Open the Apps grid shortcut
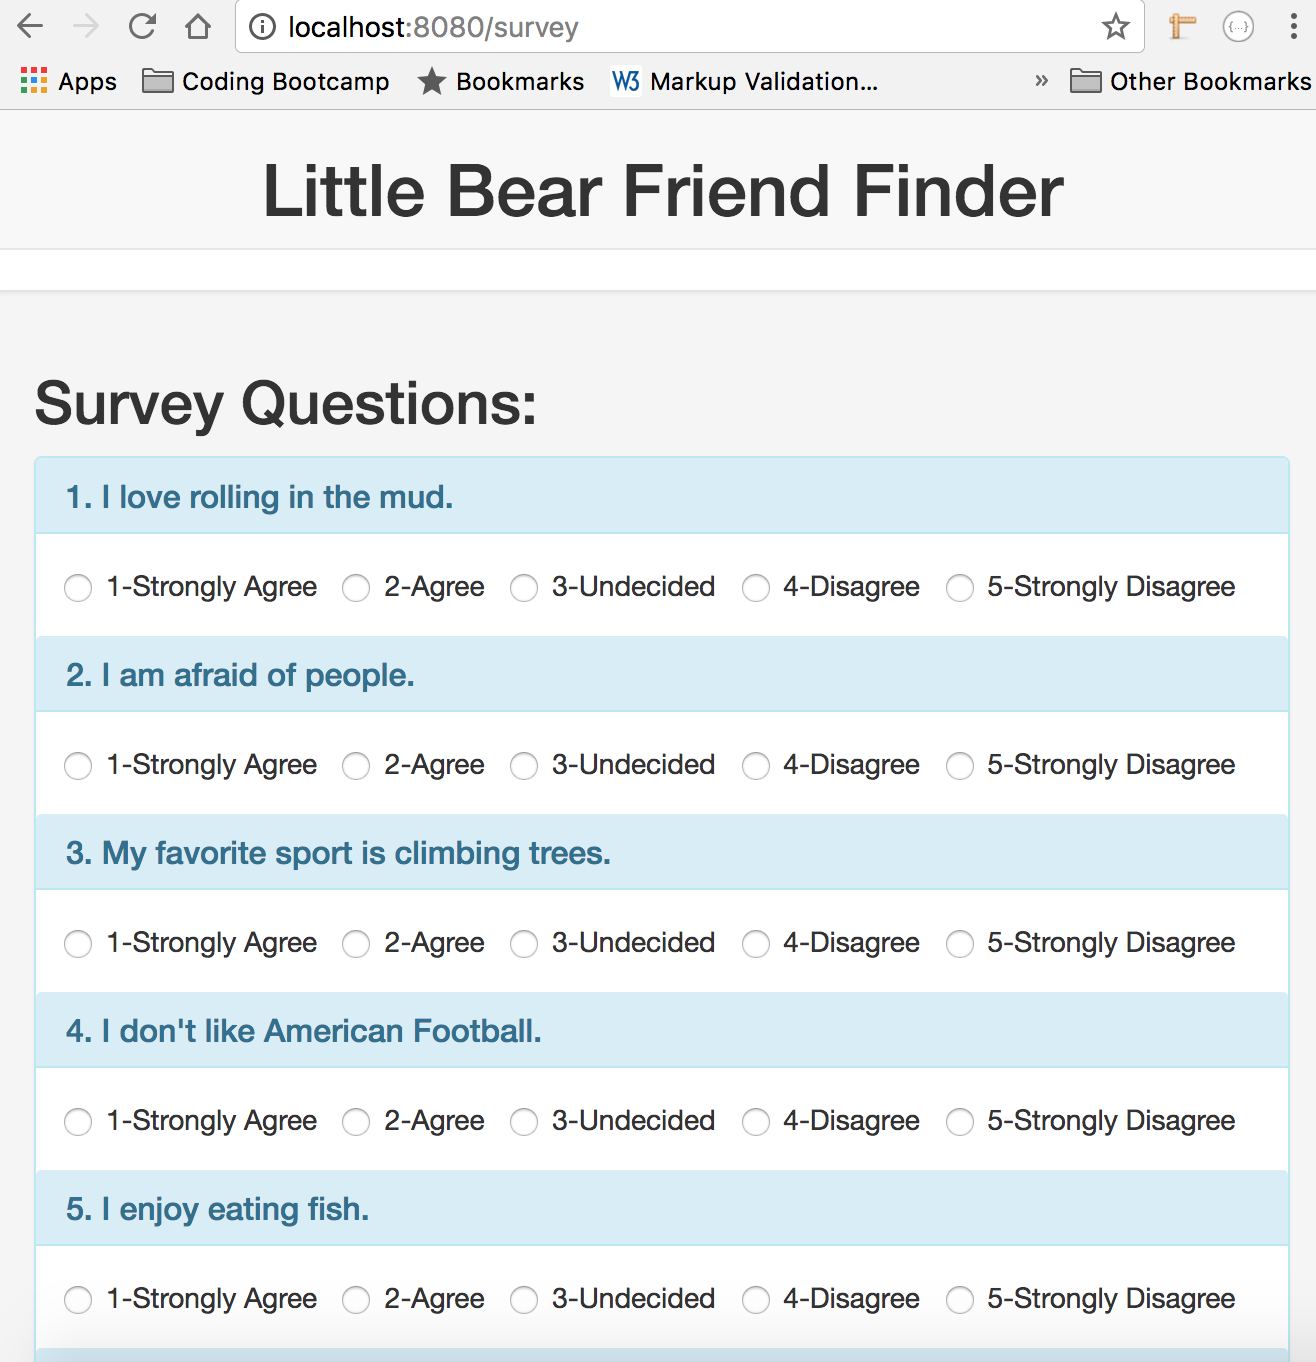The height and width of the screenshot is (1362, 1316). tap(68, 81)
